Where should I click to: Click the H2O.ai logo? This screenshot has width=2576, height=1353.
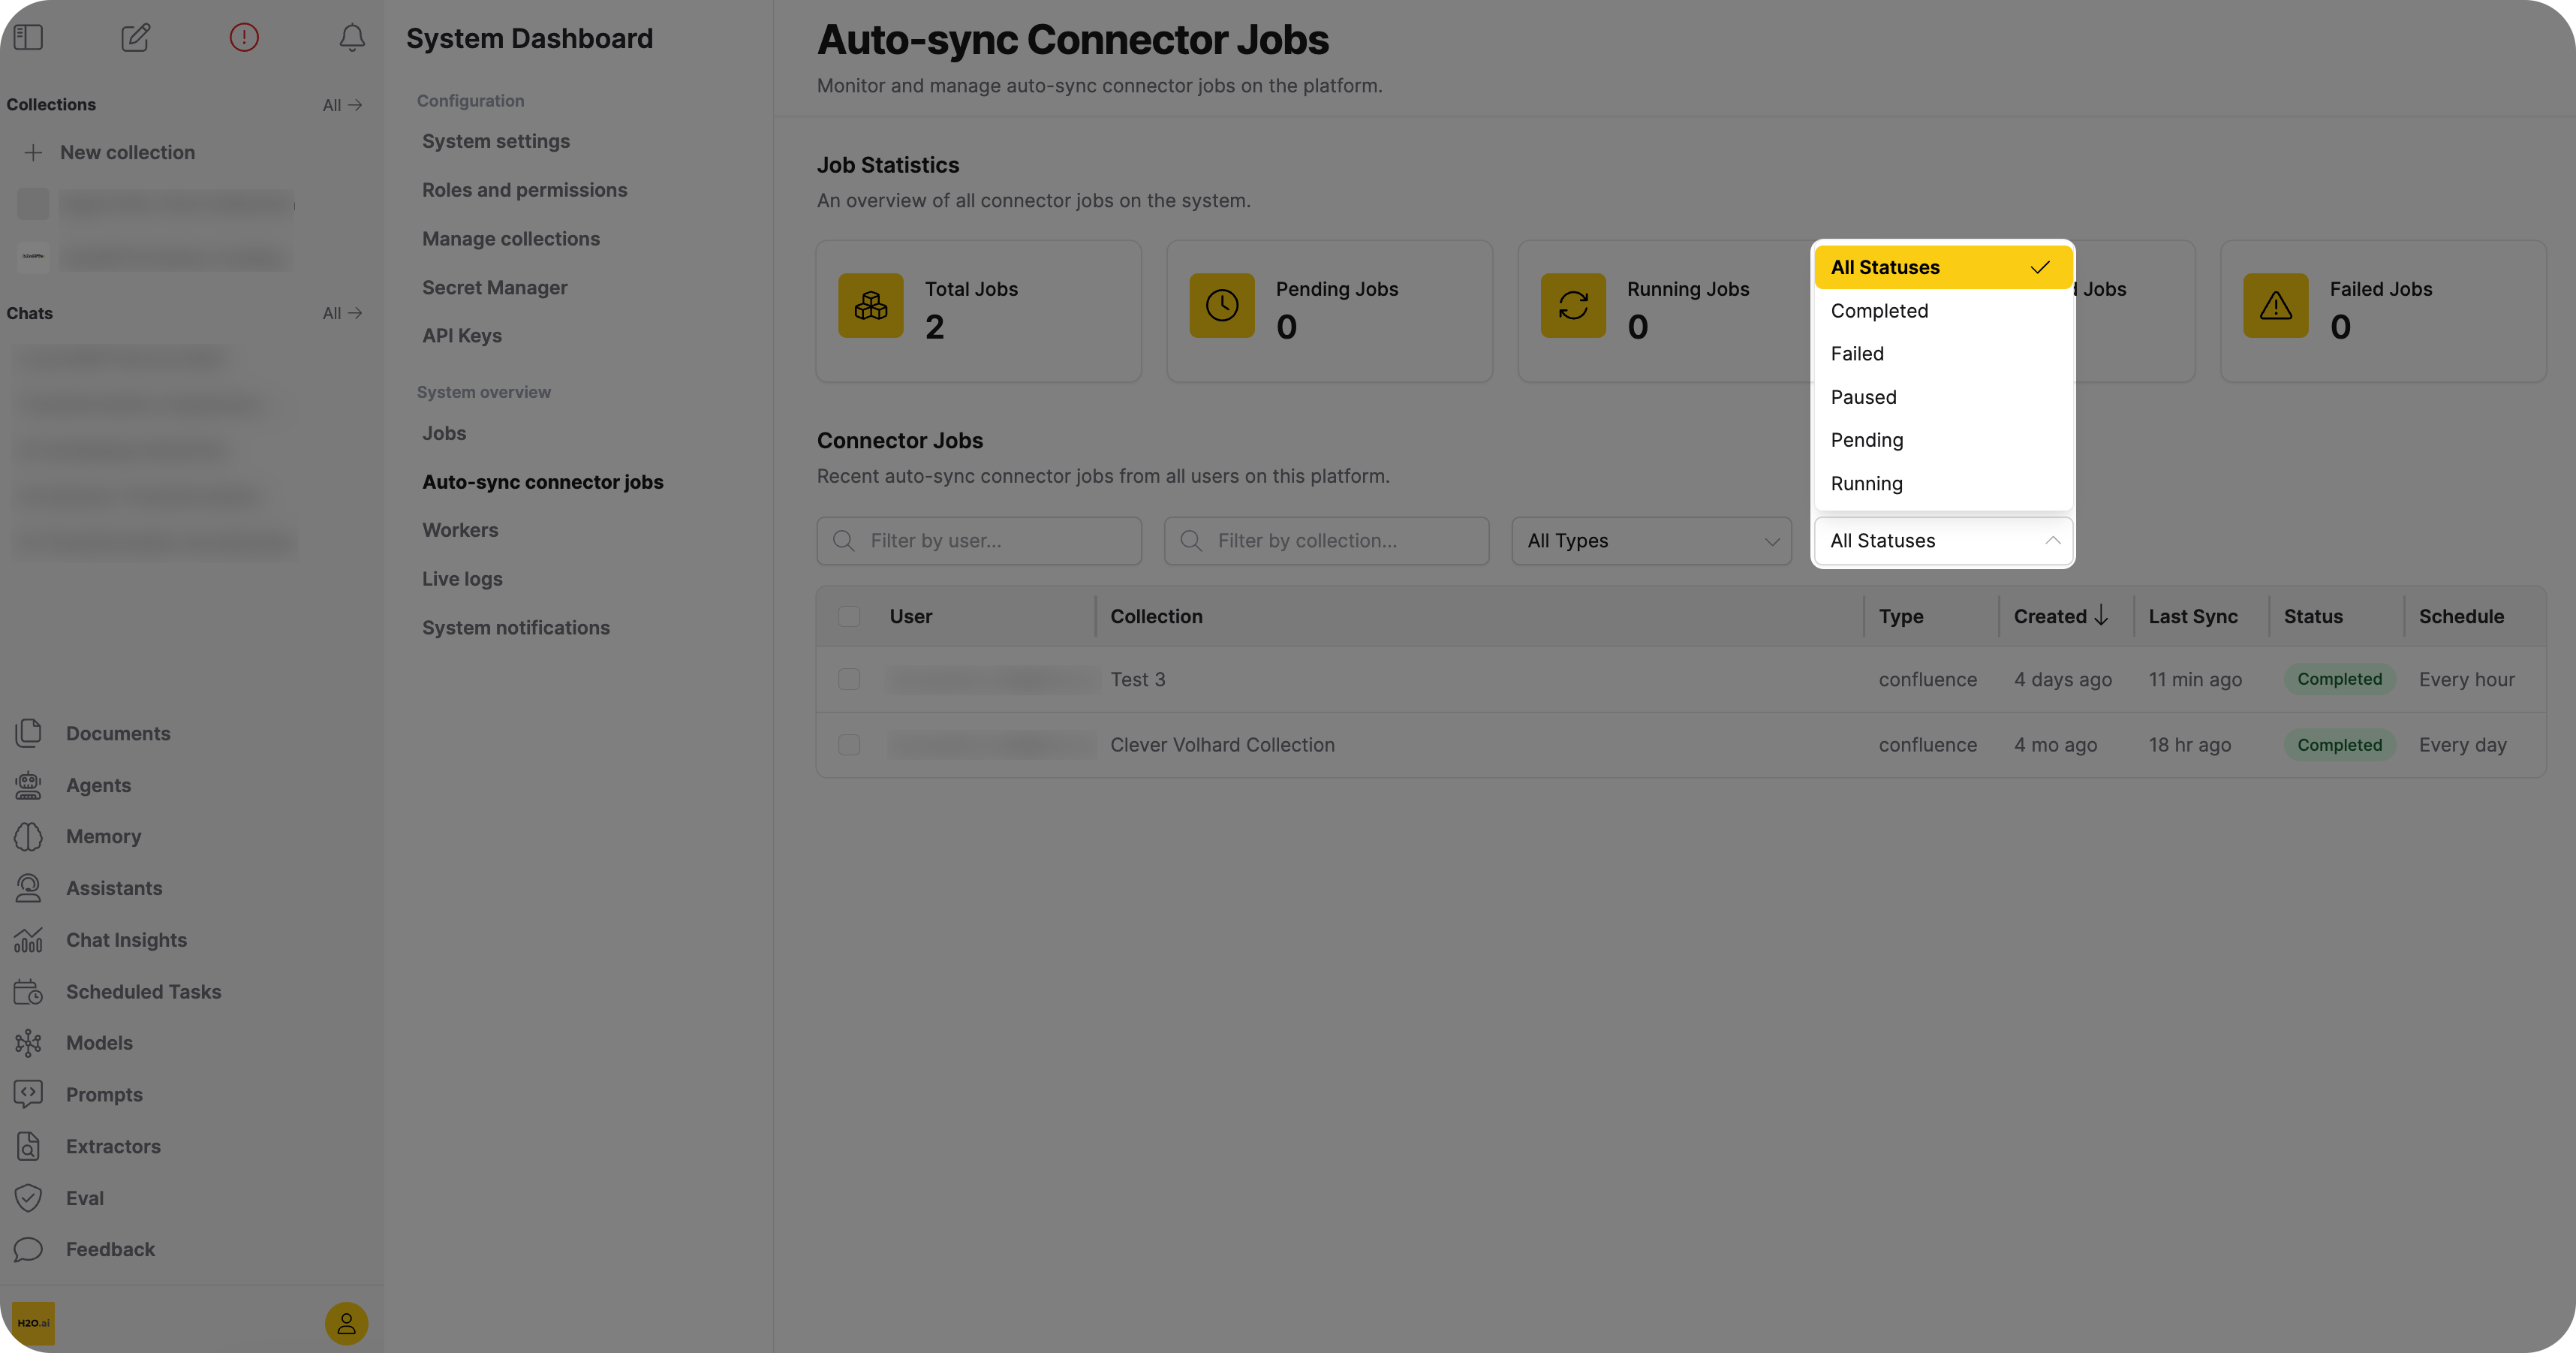(x=33, y=1323)
